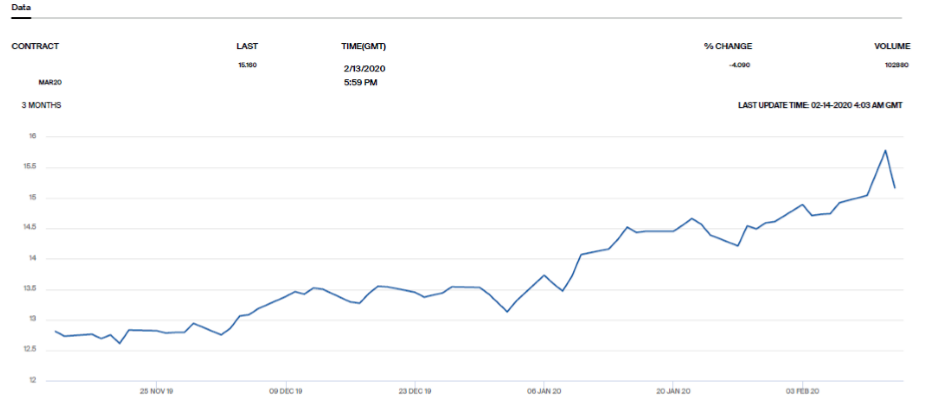Click the % CHANGE column header

click(727, 46)
